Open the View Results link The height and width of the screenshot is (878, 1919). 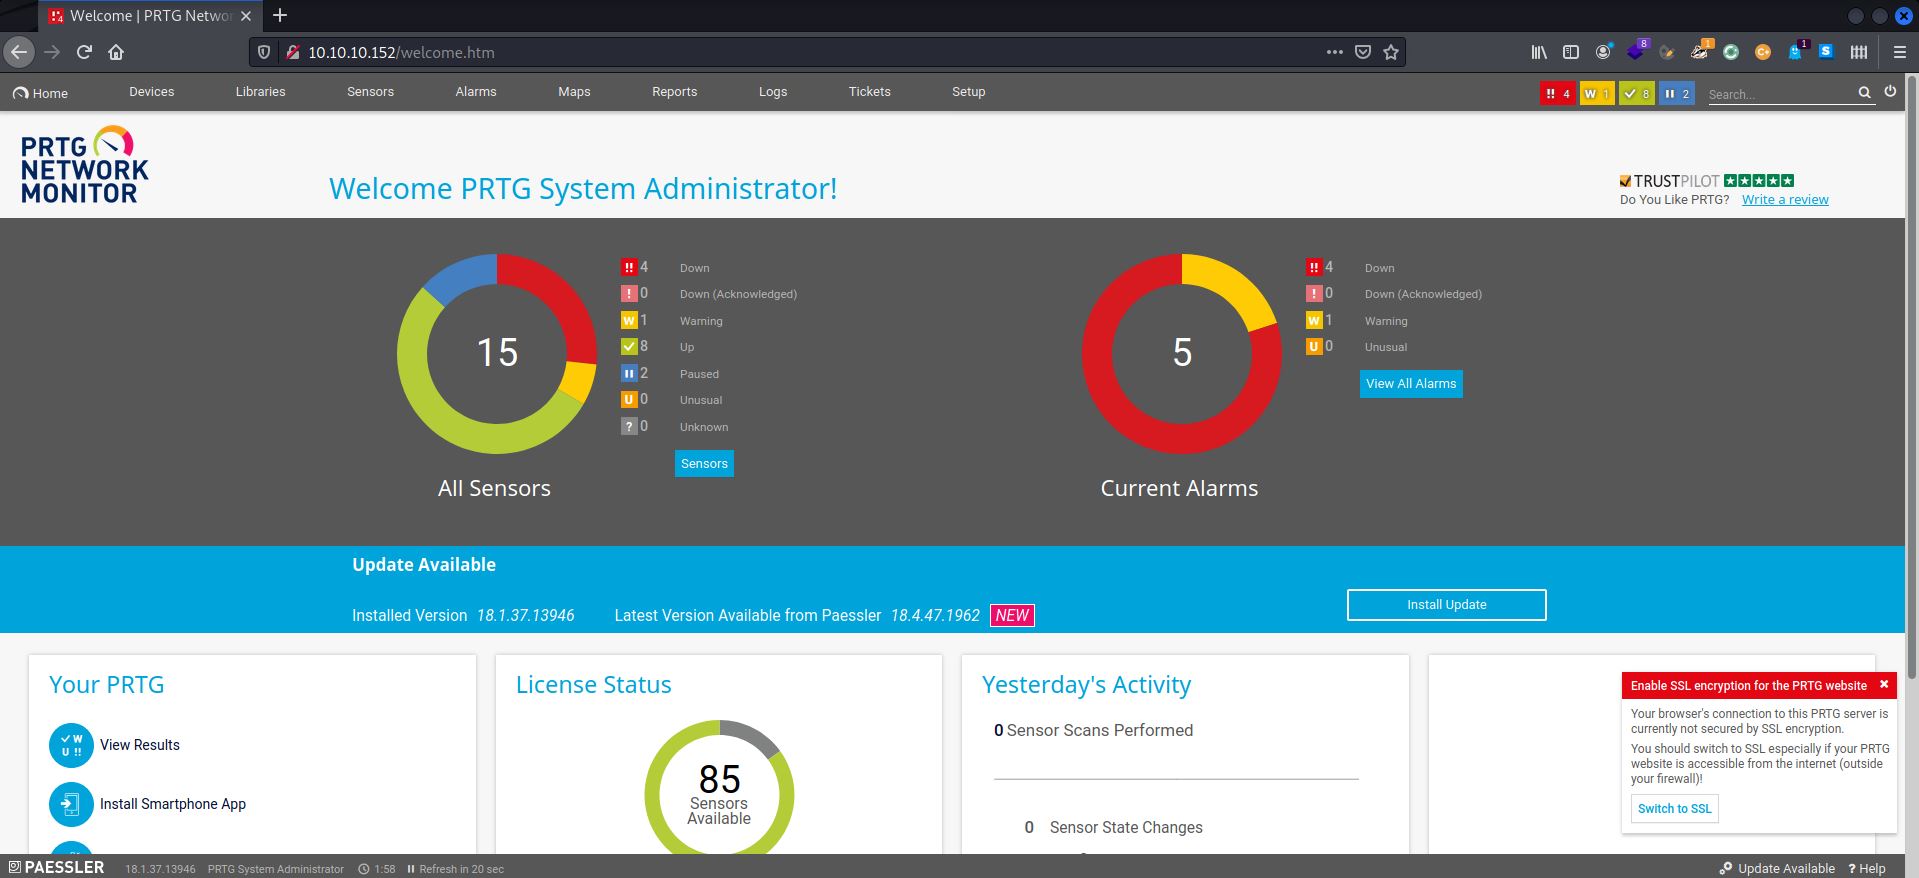click(140, 745)
